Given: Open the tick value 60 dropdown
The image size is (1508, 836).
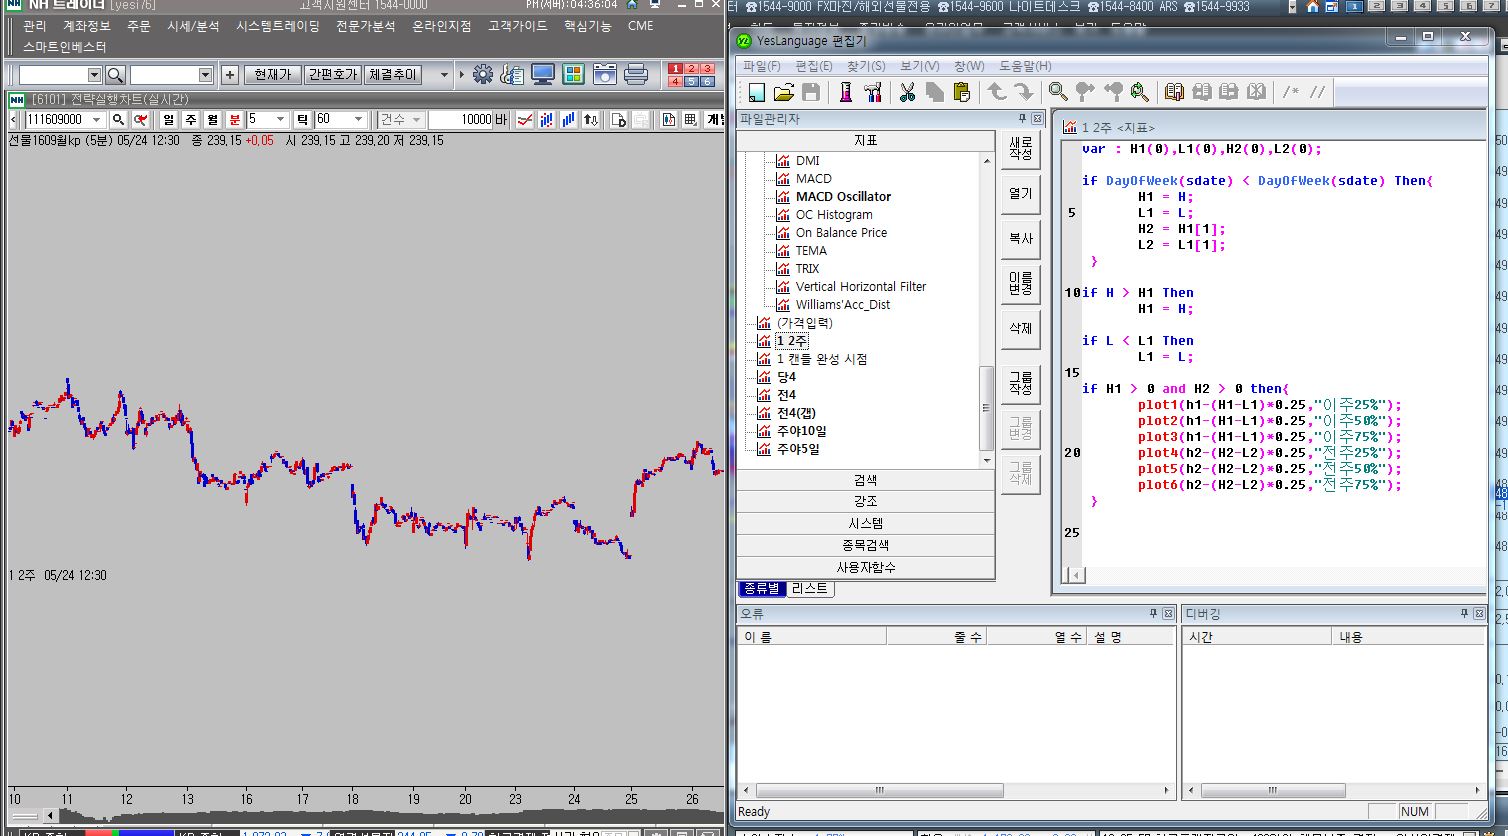Looking at the screenshot, I should (358, 120).
